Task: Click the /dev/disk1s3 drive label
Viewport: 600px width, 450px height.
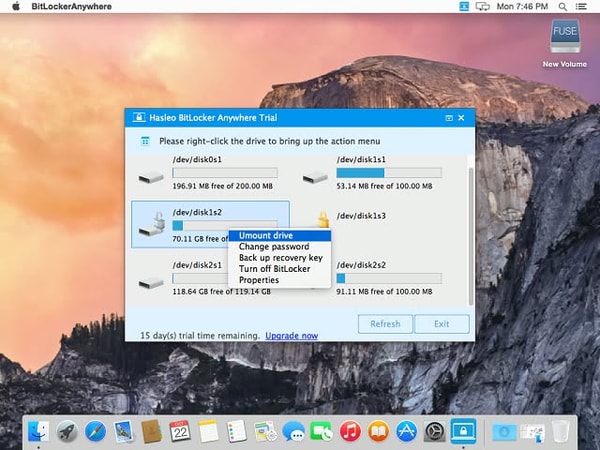Action: (x=361, y=216)
